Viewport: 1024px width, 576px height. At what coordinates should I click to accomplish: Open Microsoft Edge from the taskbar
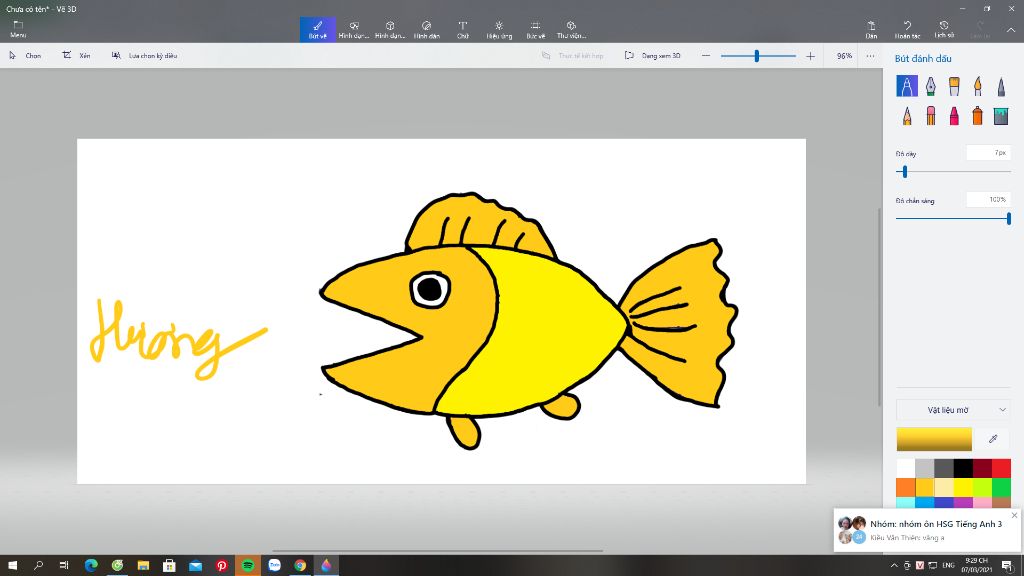(x=91, y=566)
